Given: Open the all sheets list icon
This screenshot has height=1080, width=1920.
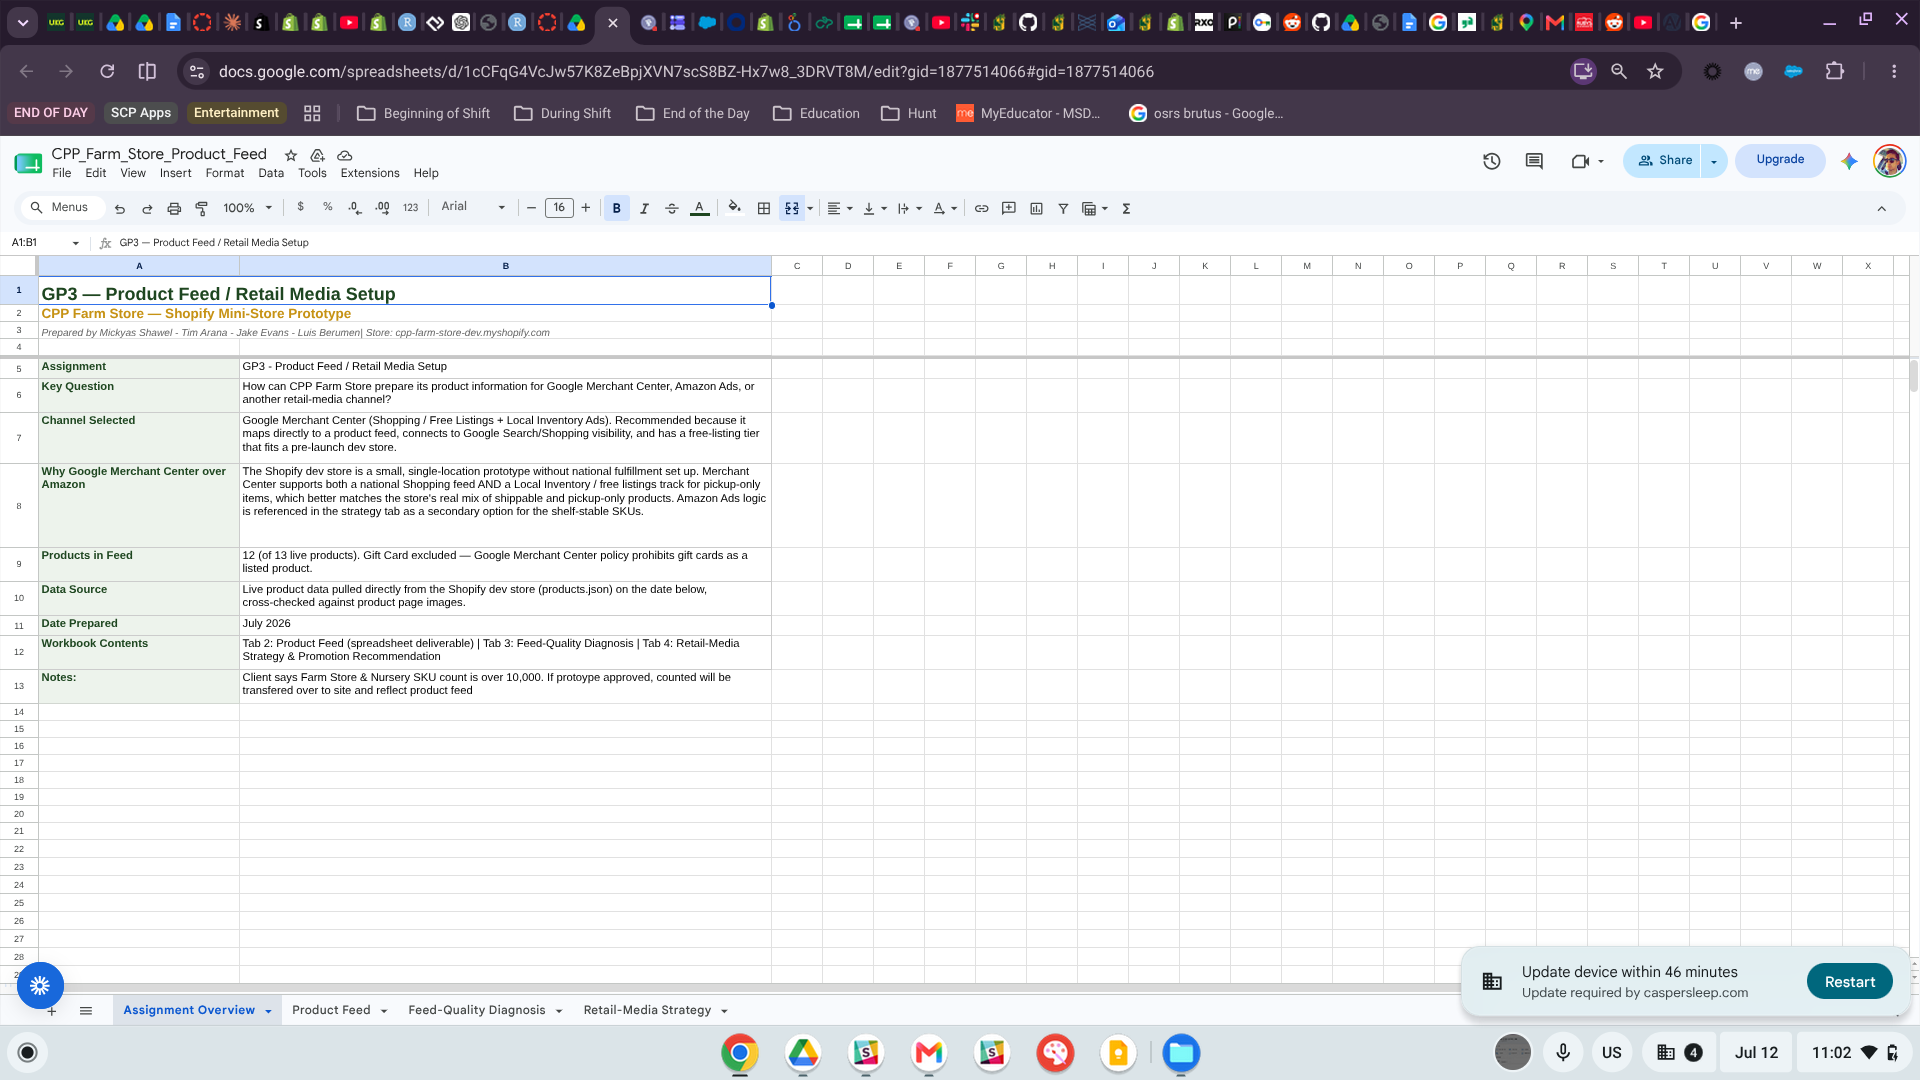Looking at the screenshot, I should click(x=86, y=1011).
